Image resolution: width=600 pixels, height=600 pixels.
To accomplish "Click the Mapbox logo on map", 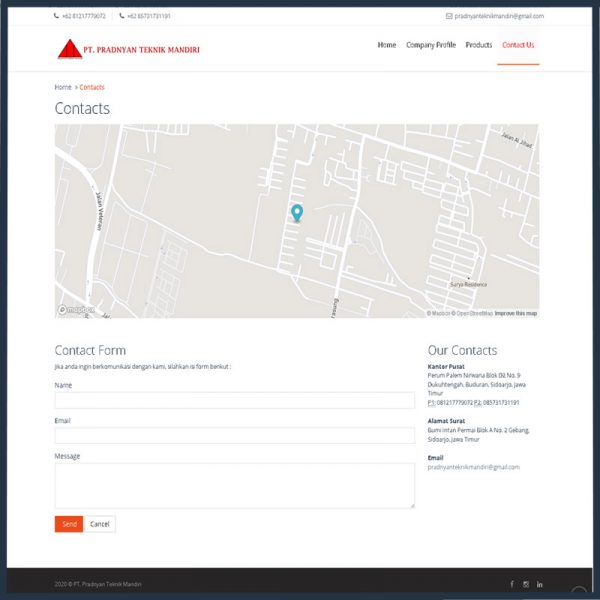I will pos(76,310).
